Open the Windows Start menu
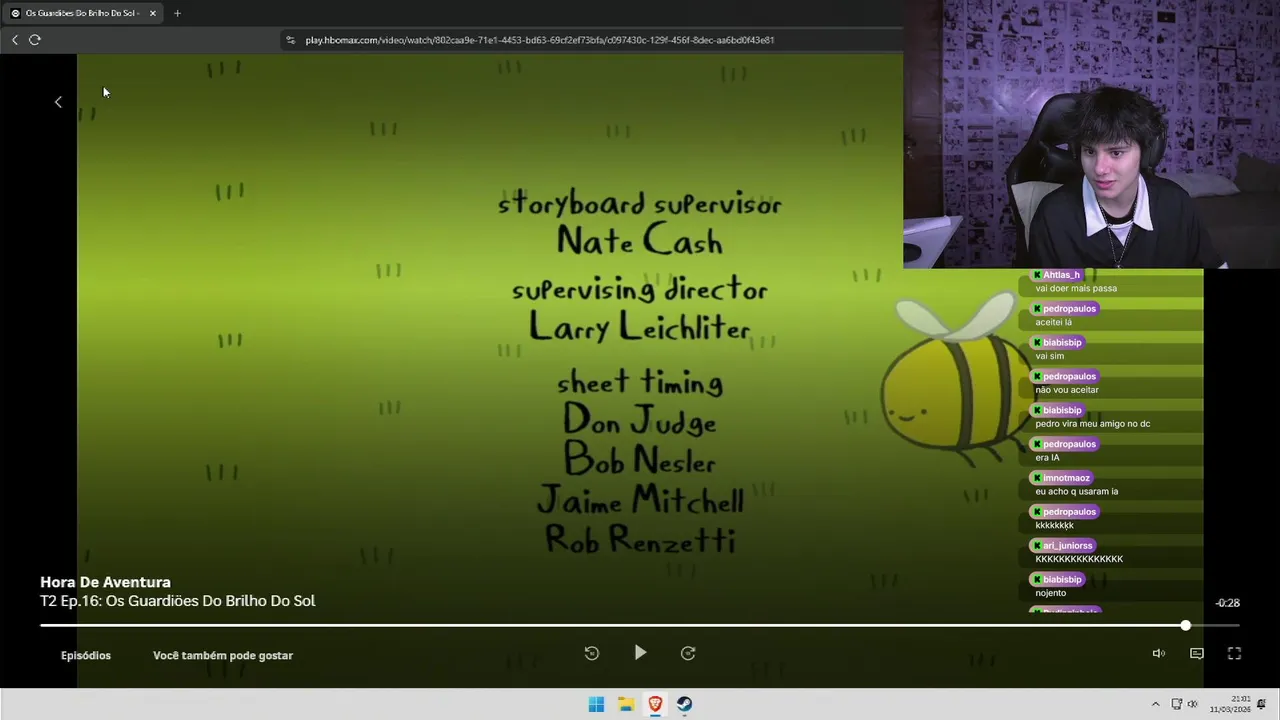Image resolution: width=1280 pixels, height=720 pixels. coord(596,704)
